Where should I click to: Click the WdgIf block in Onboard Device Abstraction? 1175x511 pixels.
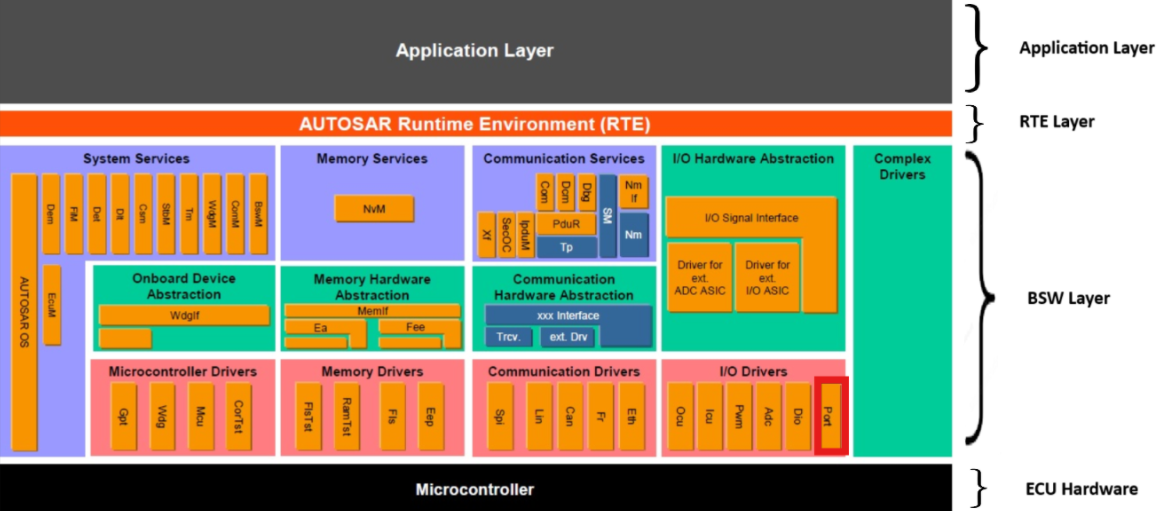pyautogui.click(x=184, y=315)
